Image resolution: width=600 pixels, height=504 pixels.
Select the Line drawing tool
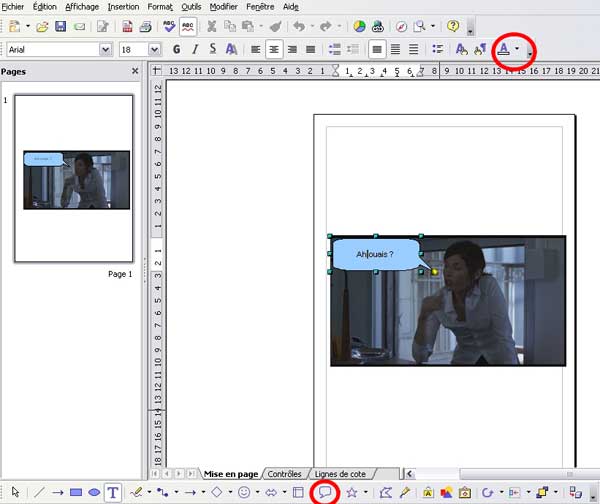[x=39, y=492]
